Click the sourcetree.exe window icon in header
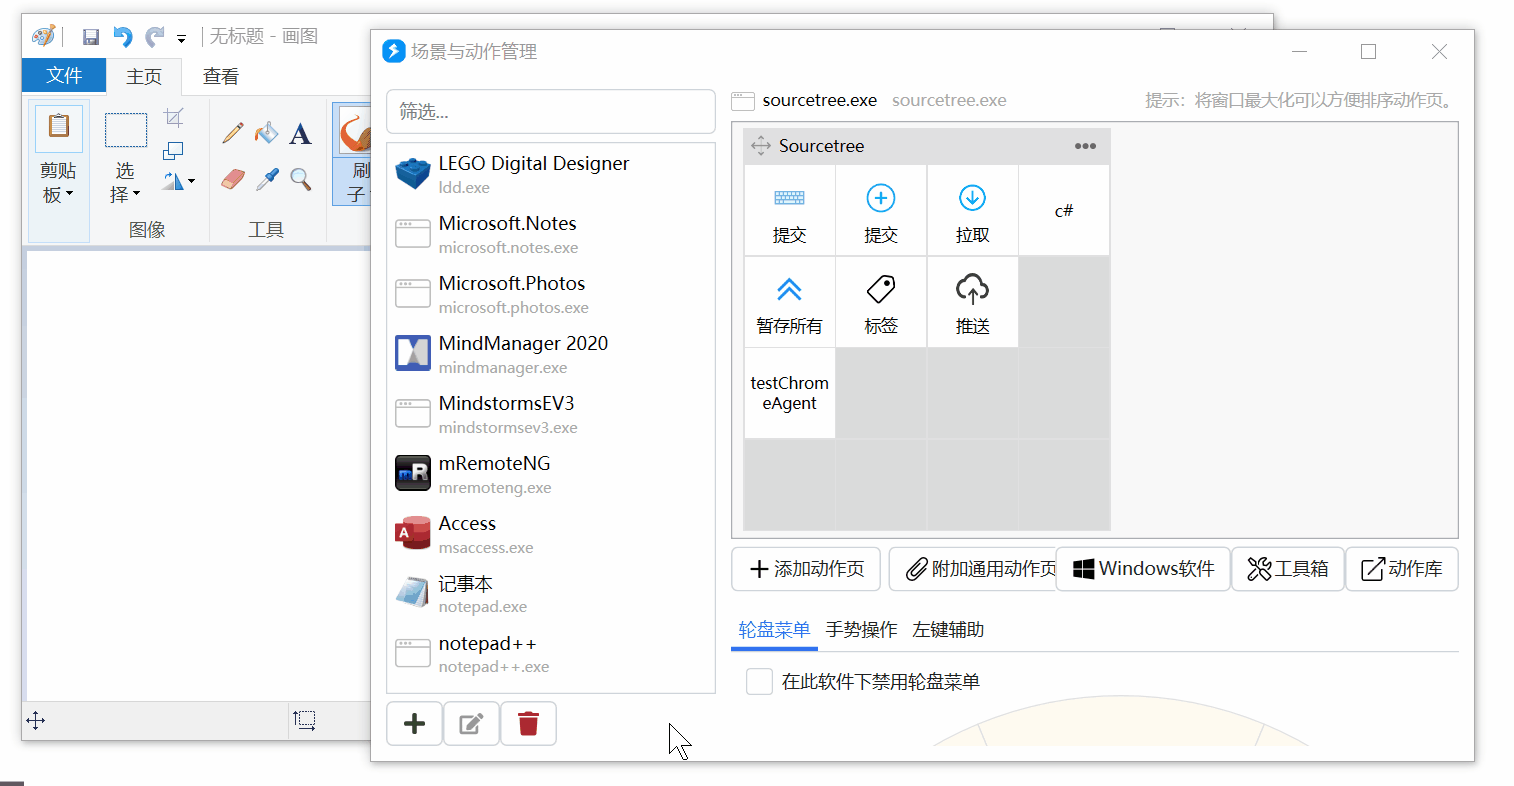Image resolution: width=1514 pixels, height=786 pixels. (x=743, y=101)
